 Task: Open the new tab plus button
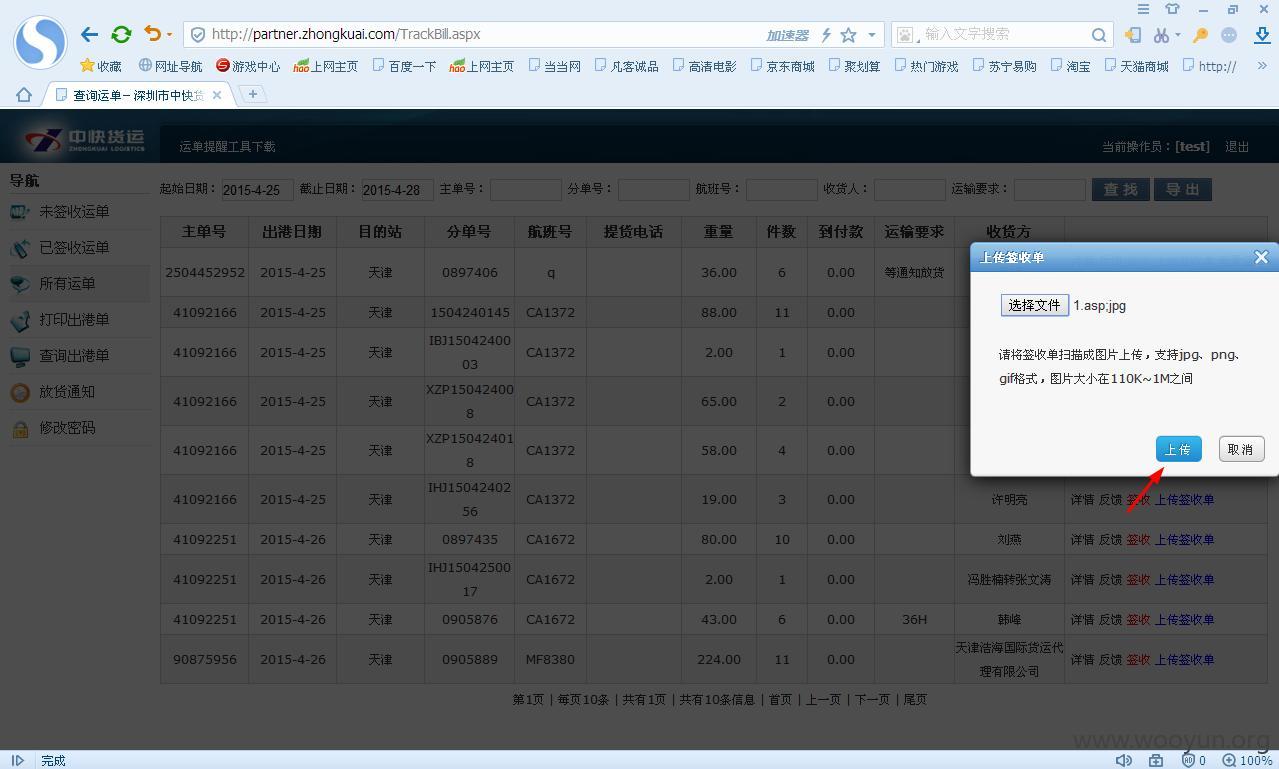pos(253,94)
